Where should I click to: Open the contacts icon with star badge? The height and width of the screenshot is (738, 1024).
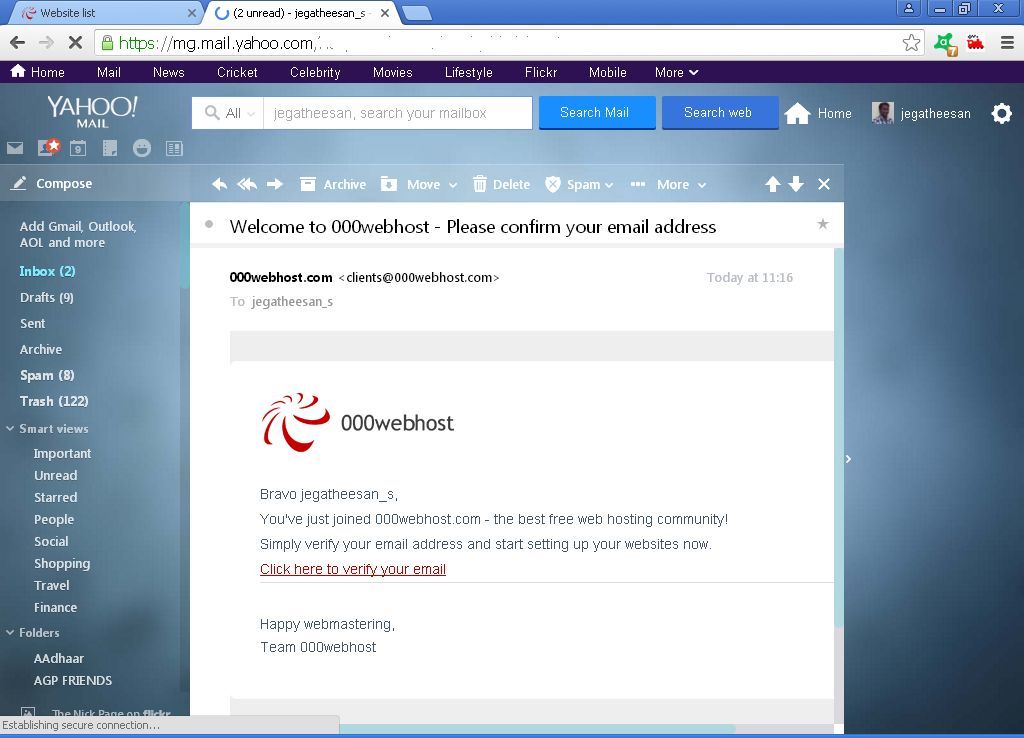pyautogui.click(x=48, y=148)
